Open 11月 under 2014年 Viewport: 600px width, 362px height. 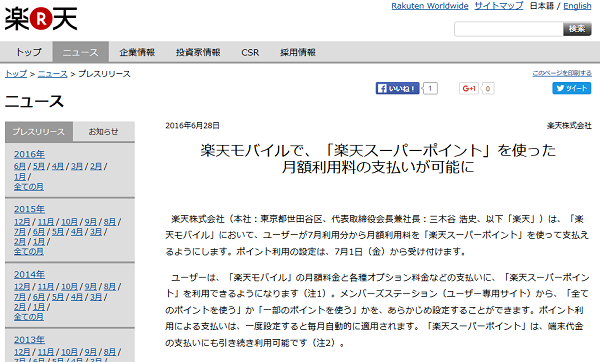tap(46, 287)
